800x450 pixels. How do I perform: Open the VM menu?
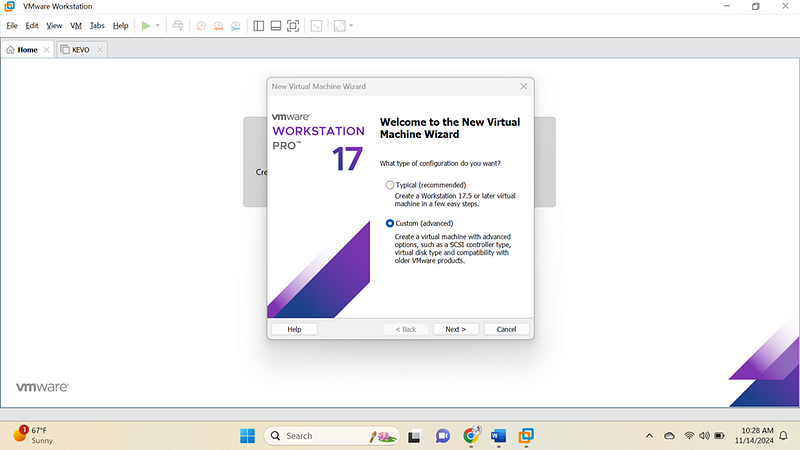(x=76, y=26)
